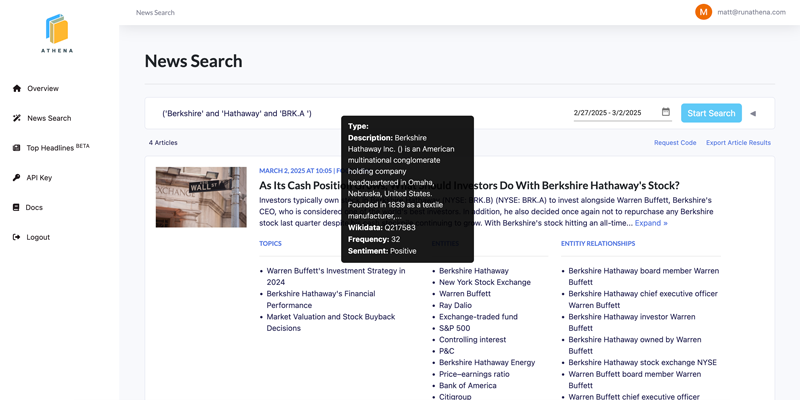Screen dimensions: 800x400
Task: Click the Warren Buffett entity
Action: click(465, 294)
